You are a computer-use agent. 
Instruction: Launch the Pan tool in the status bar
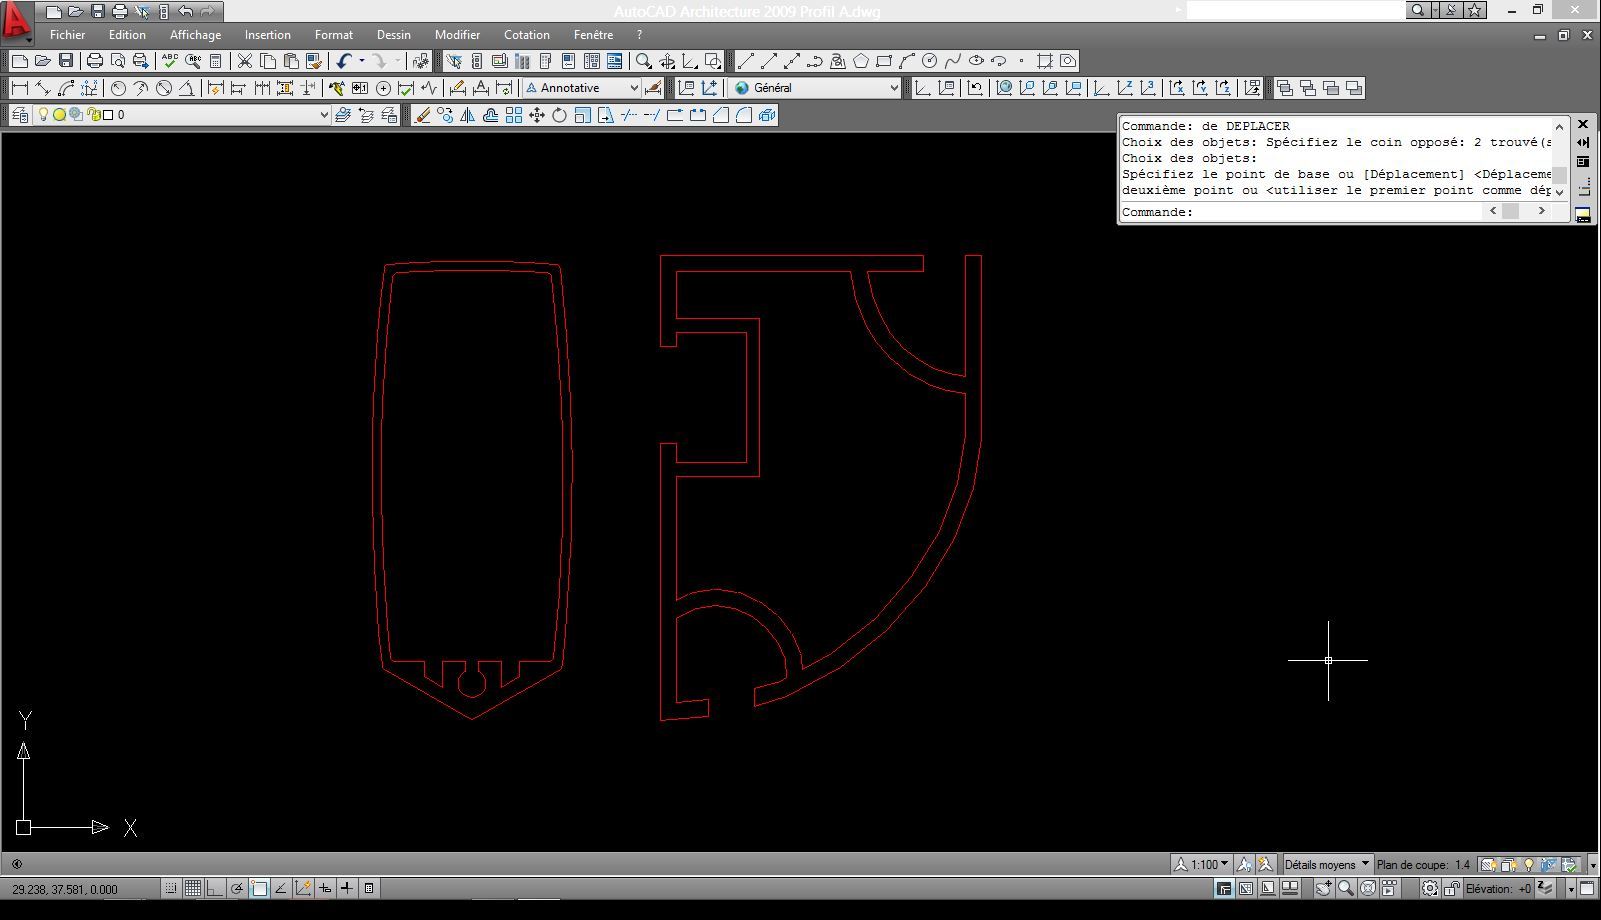(1323, 888)
